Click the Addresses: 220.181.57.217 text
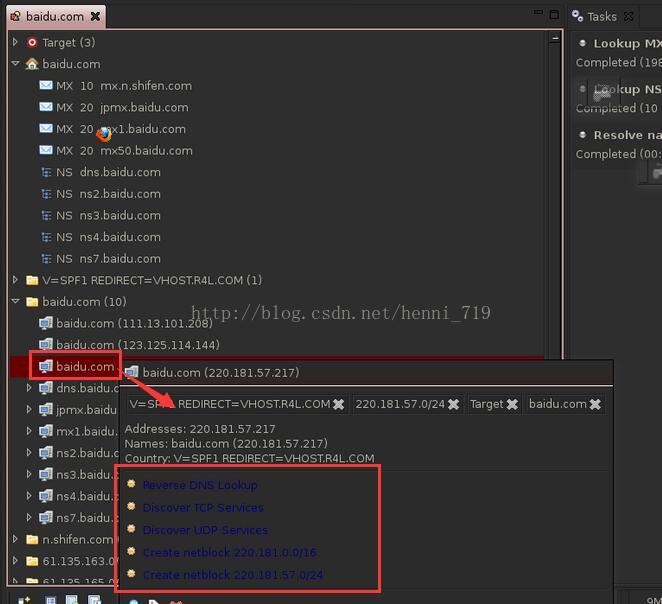 [x=200, y=429]
